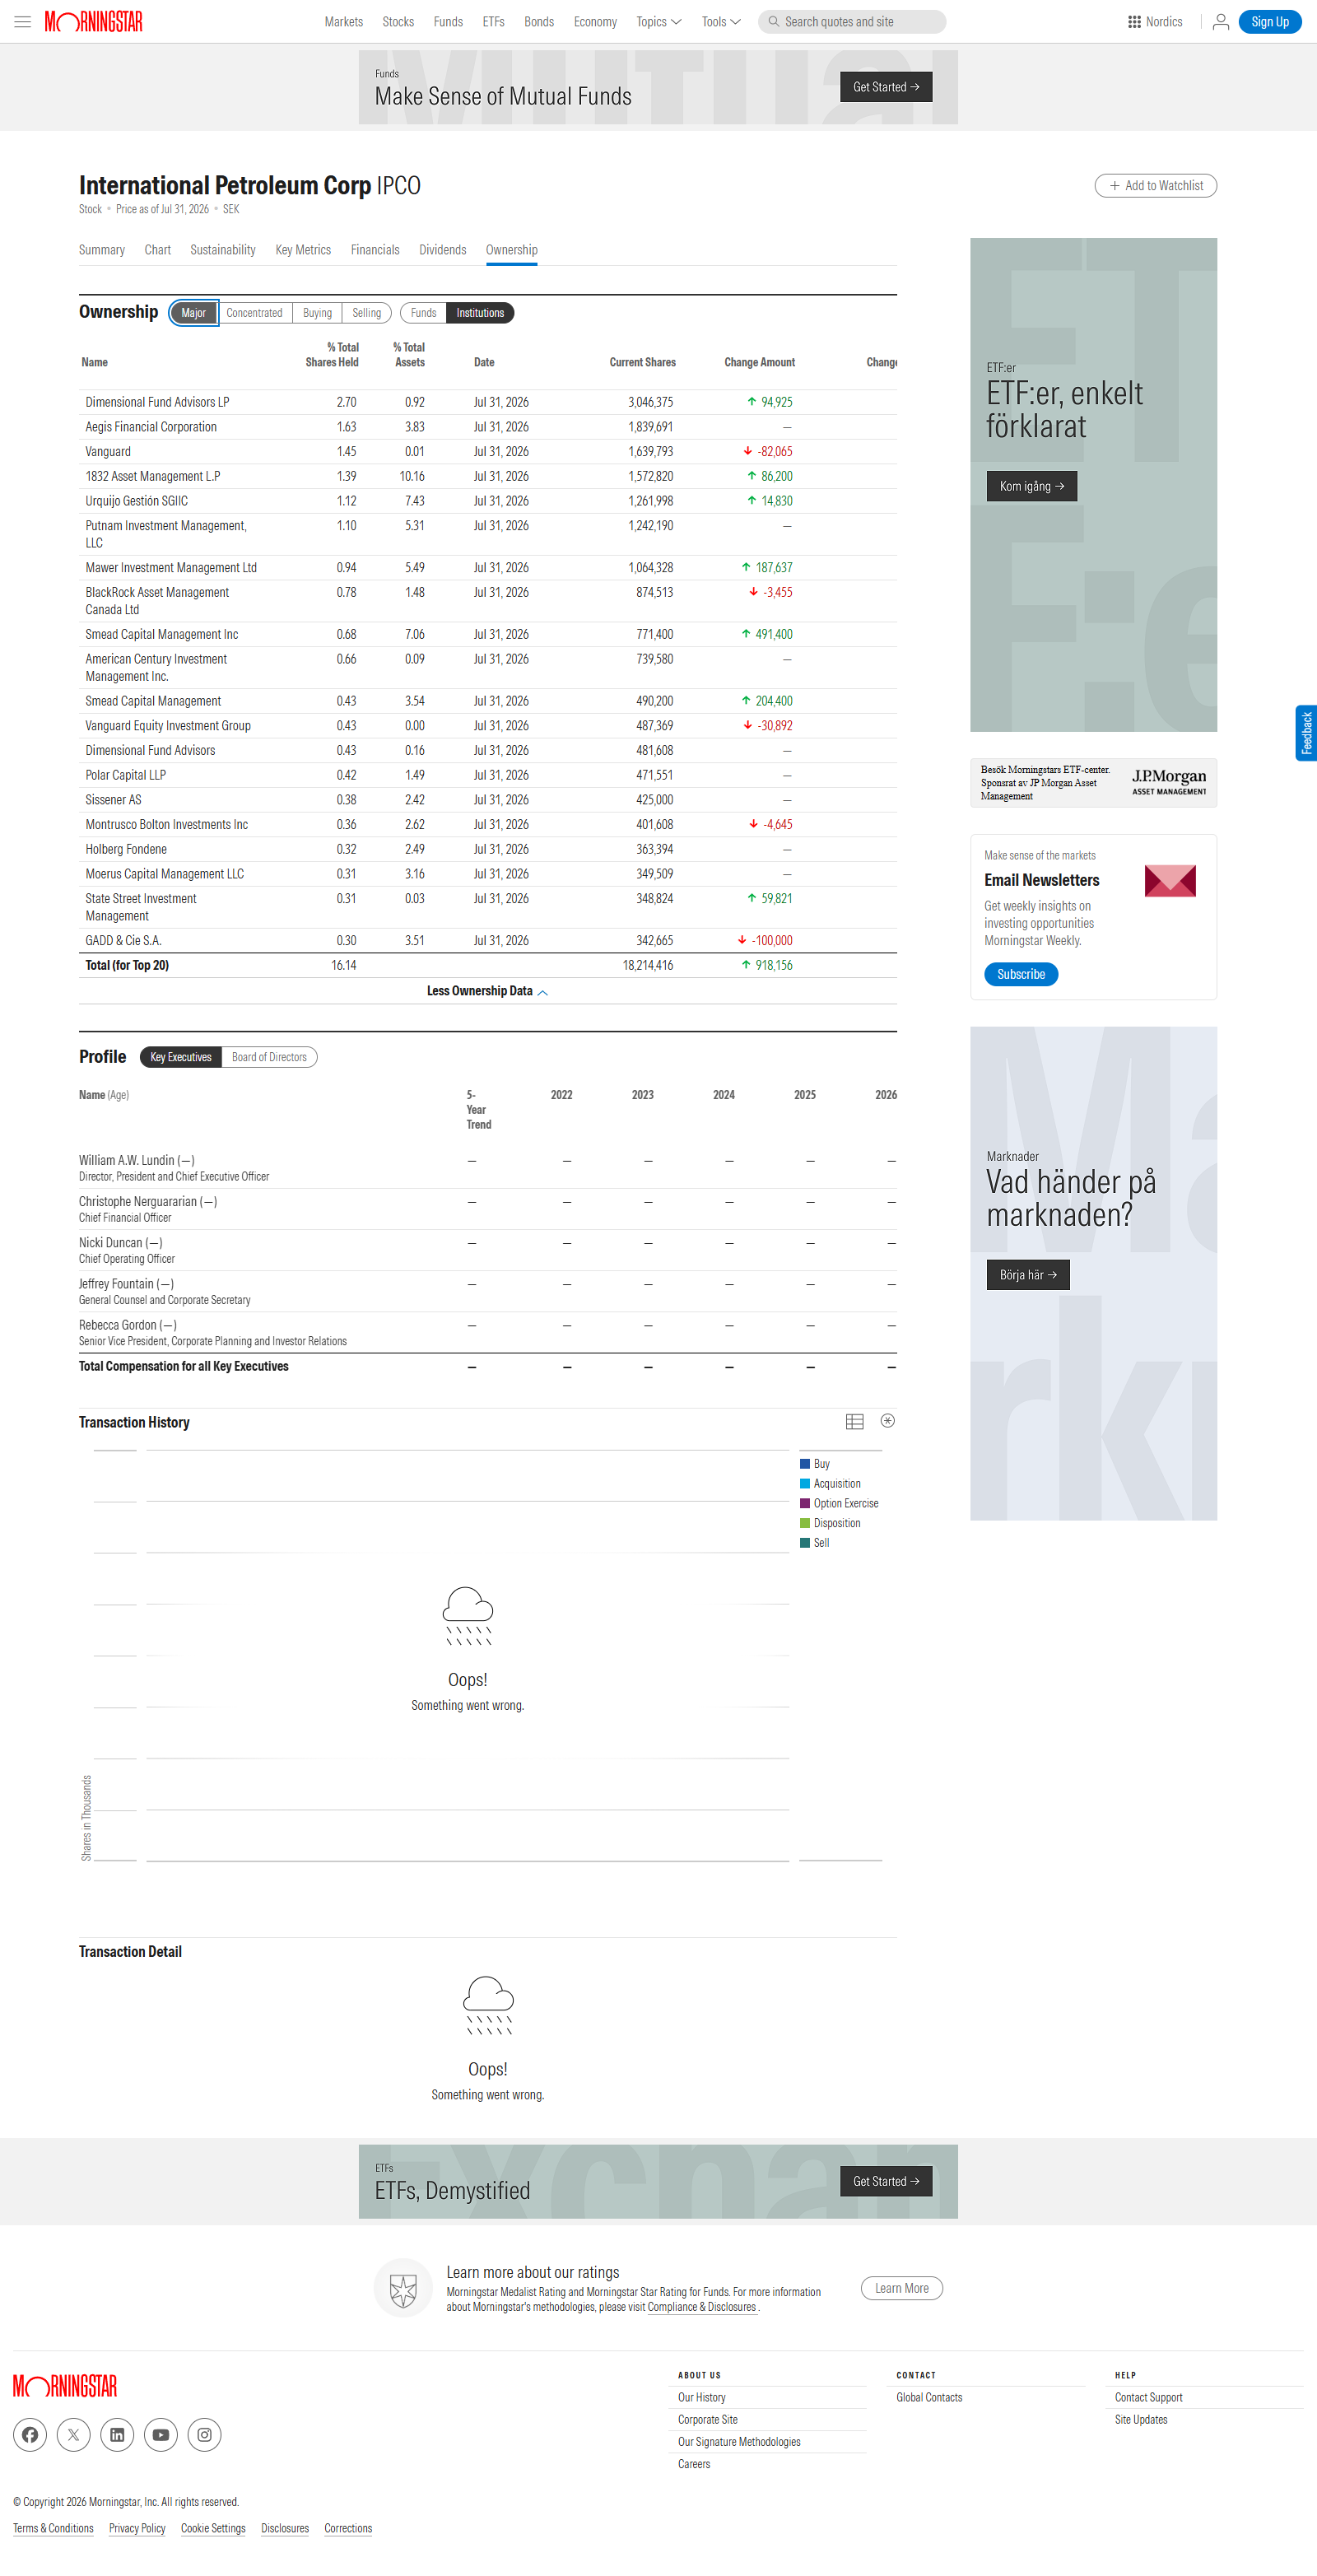Image resolution: width=1317 pixels, height=2576 pixels.
Task: Toggle the Disposition legend color swatch
Action: click(x=805, y=1523)
